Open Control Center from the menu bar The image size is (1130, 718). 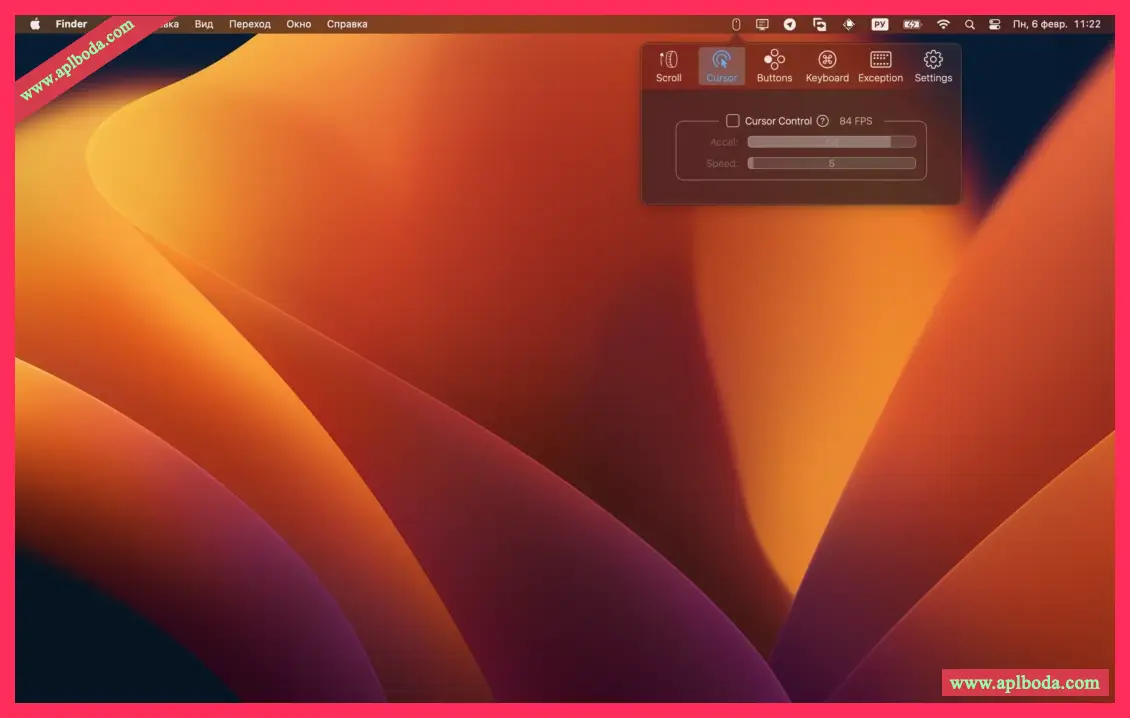coord(994,24)
